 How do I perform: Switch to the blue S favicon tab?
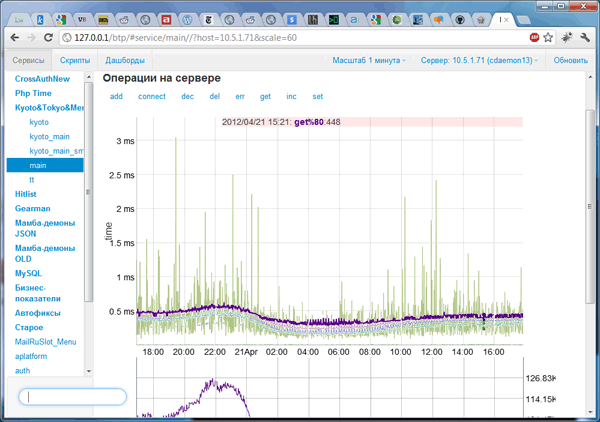click(292, 20)
